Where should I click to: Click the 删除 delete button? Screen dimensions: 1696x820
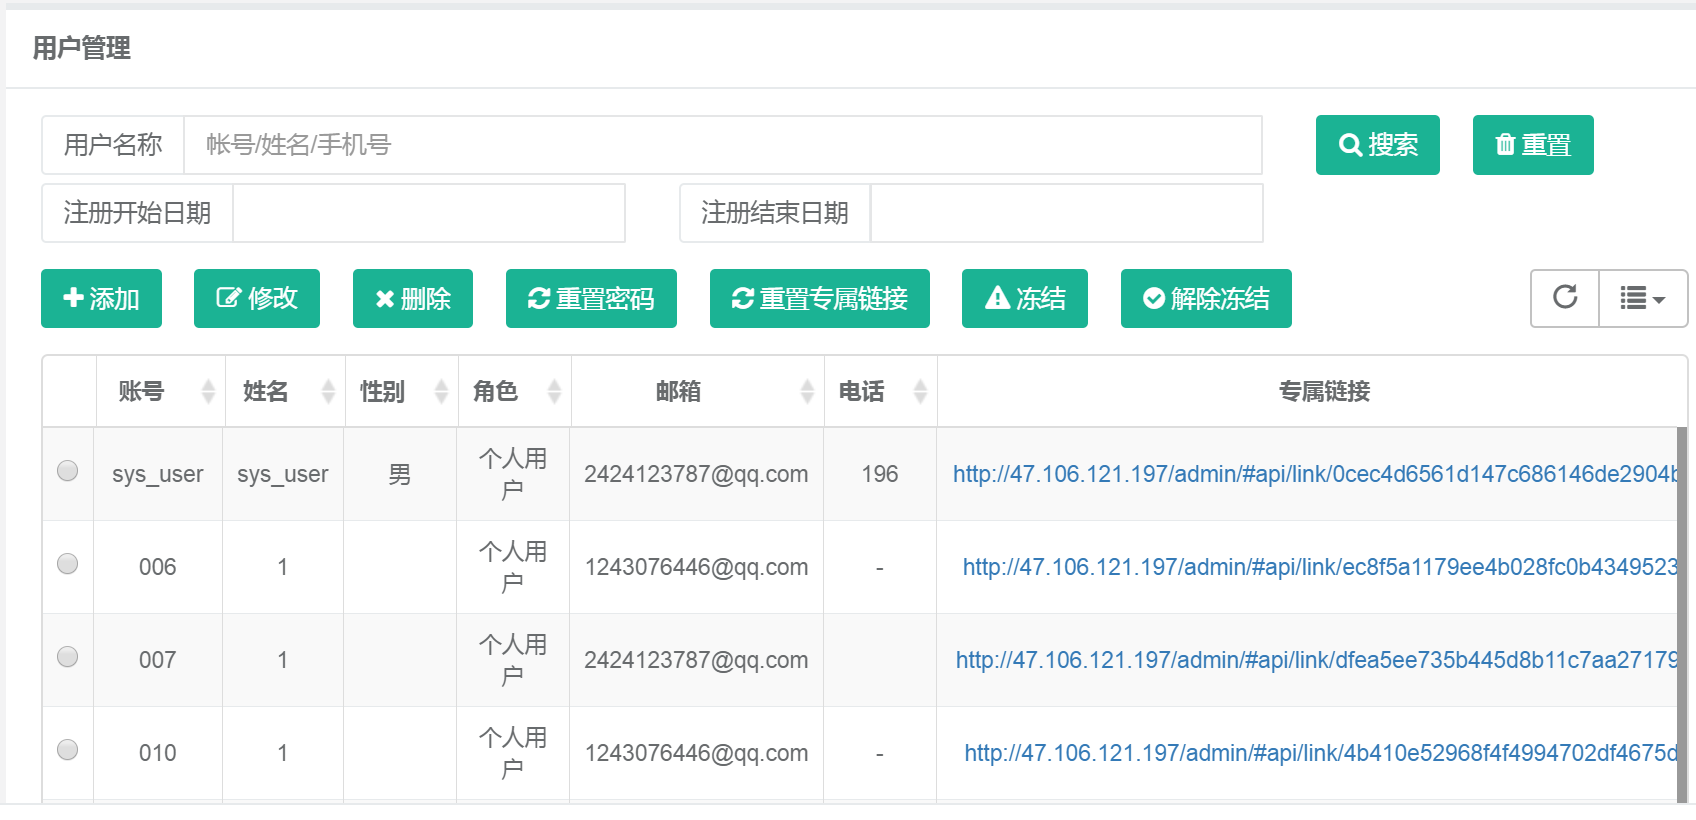(x=413, y=298)
